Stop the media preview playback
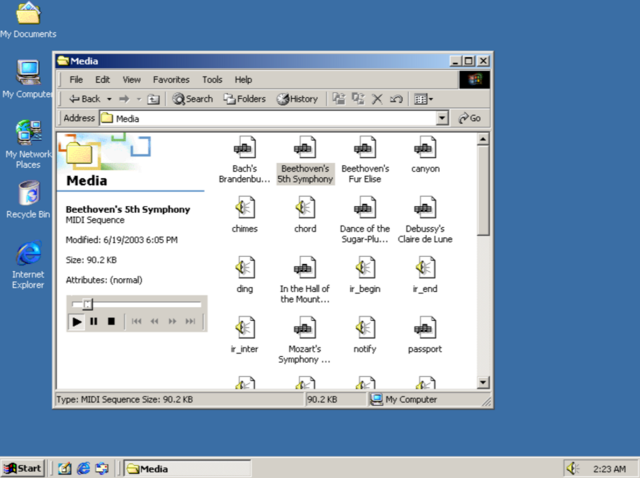640x478 pixels. click(x=111, y=322)
